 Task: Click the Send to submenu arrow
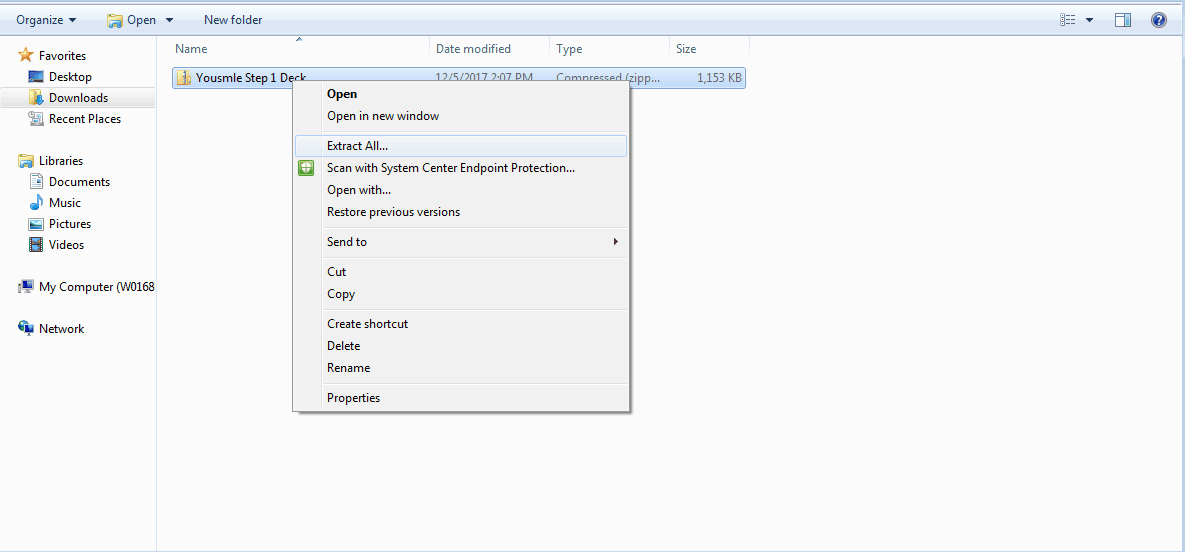coord(616,242)
